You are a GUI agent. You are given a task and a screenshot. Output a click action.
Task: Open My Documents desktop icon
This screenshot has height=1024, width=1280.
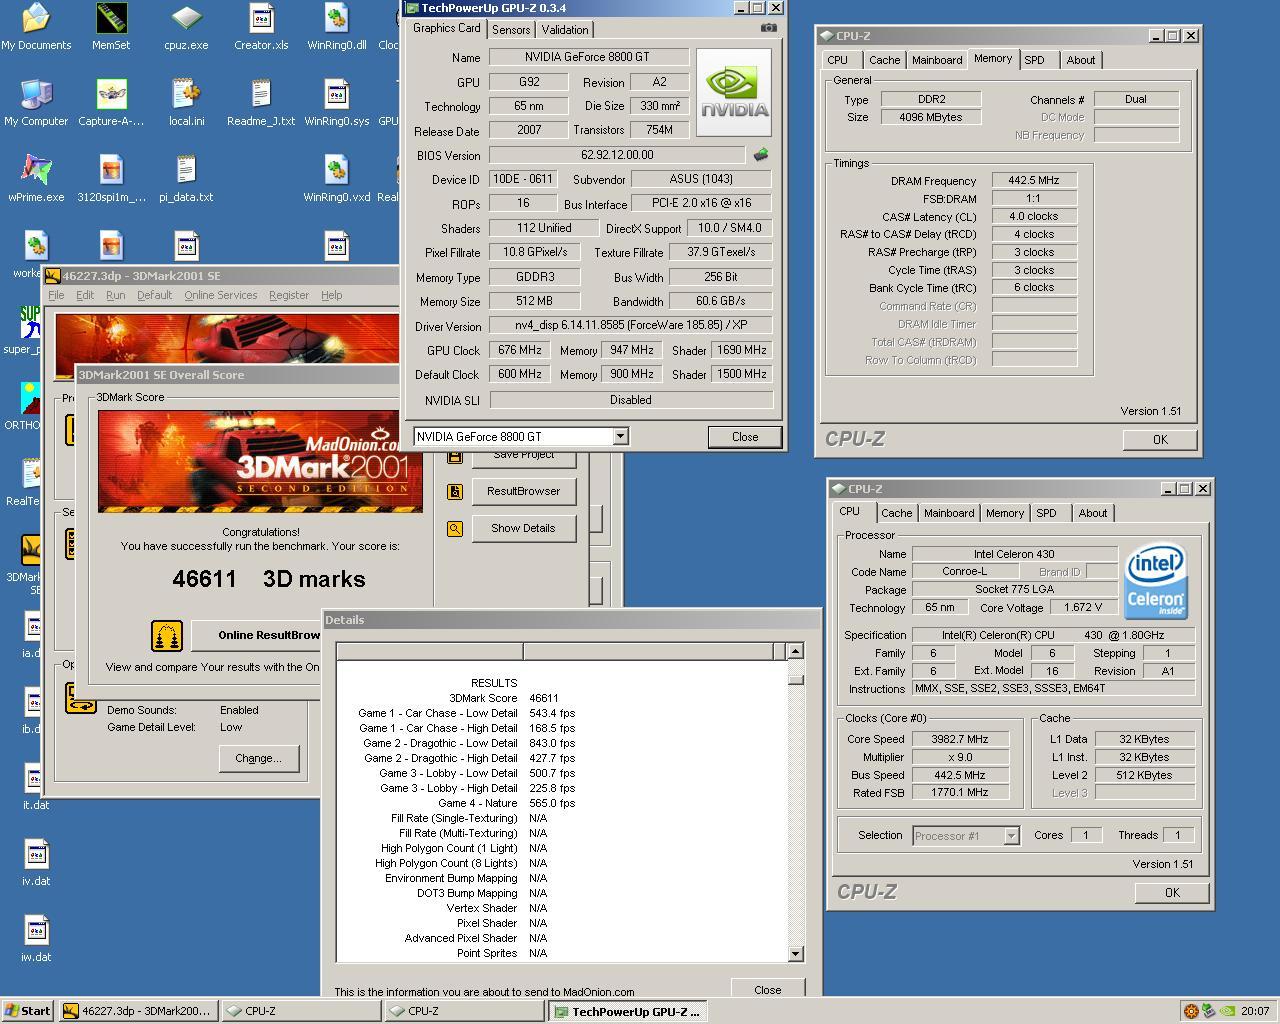coord(36,27)
